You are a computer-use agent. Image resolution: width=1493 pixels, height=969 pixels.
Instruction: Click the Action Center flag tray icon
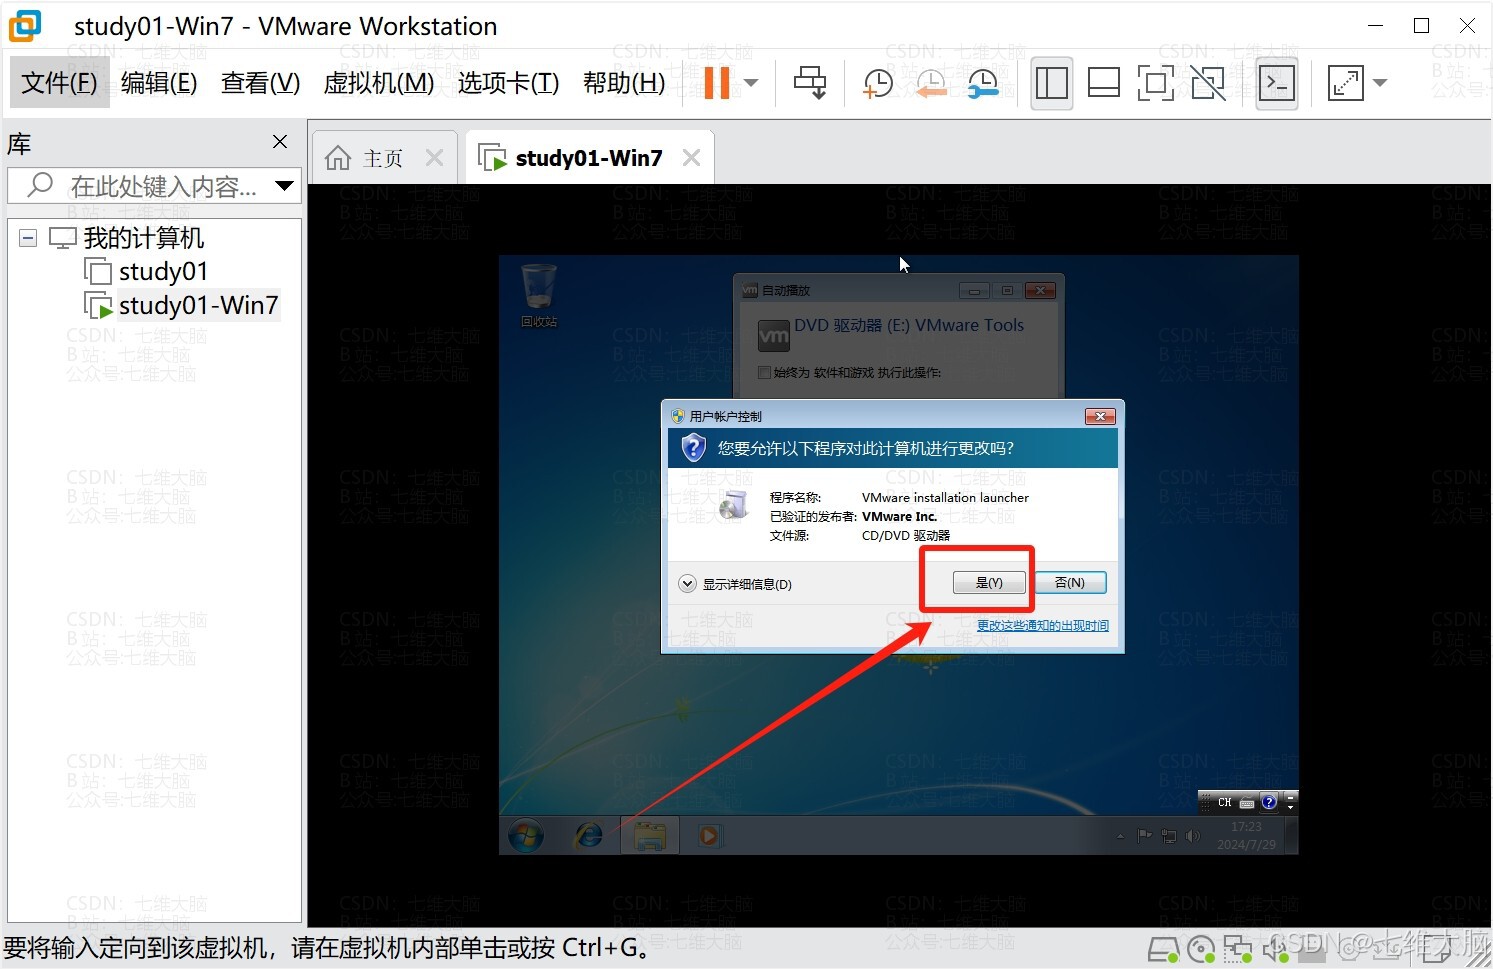point(1145,836)
